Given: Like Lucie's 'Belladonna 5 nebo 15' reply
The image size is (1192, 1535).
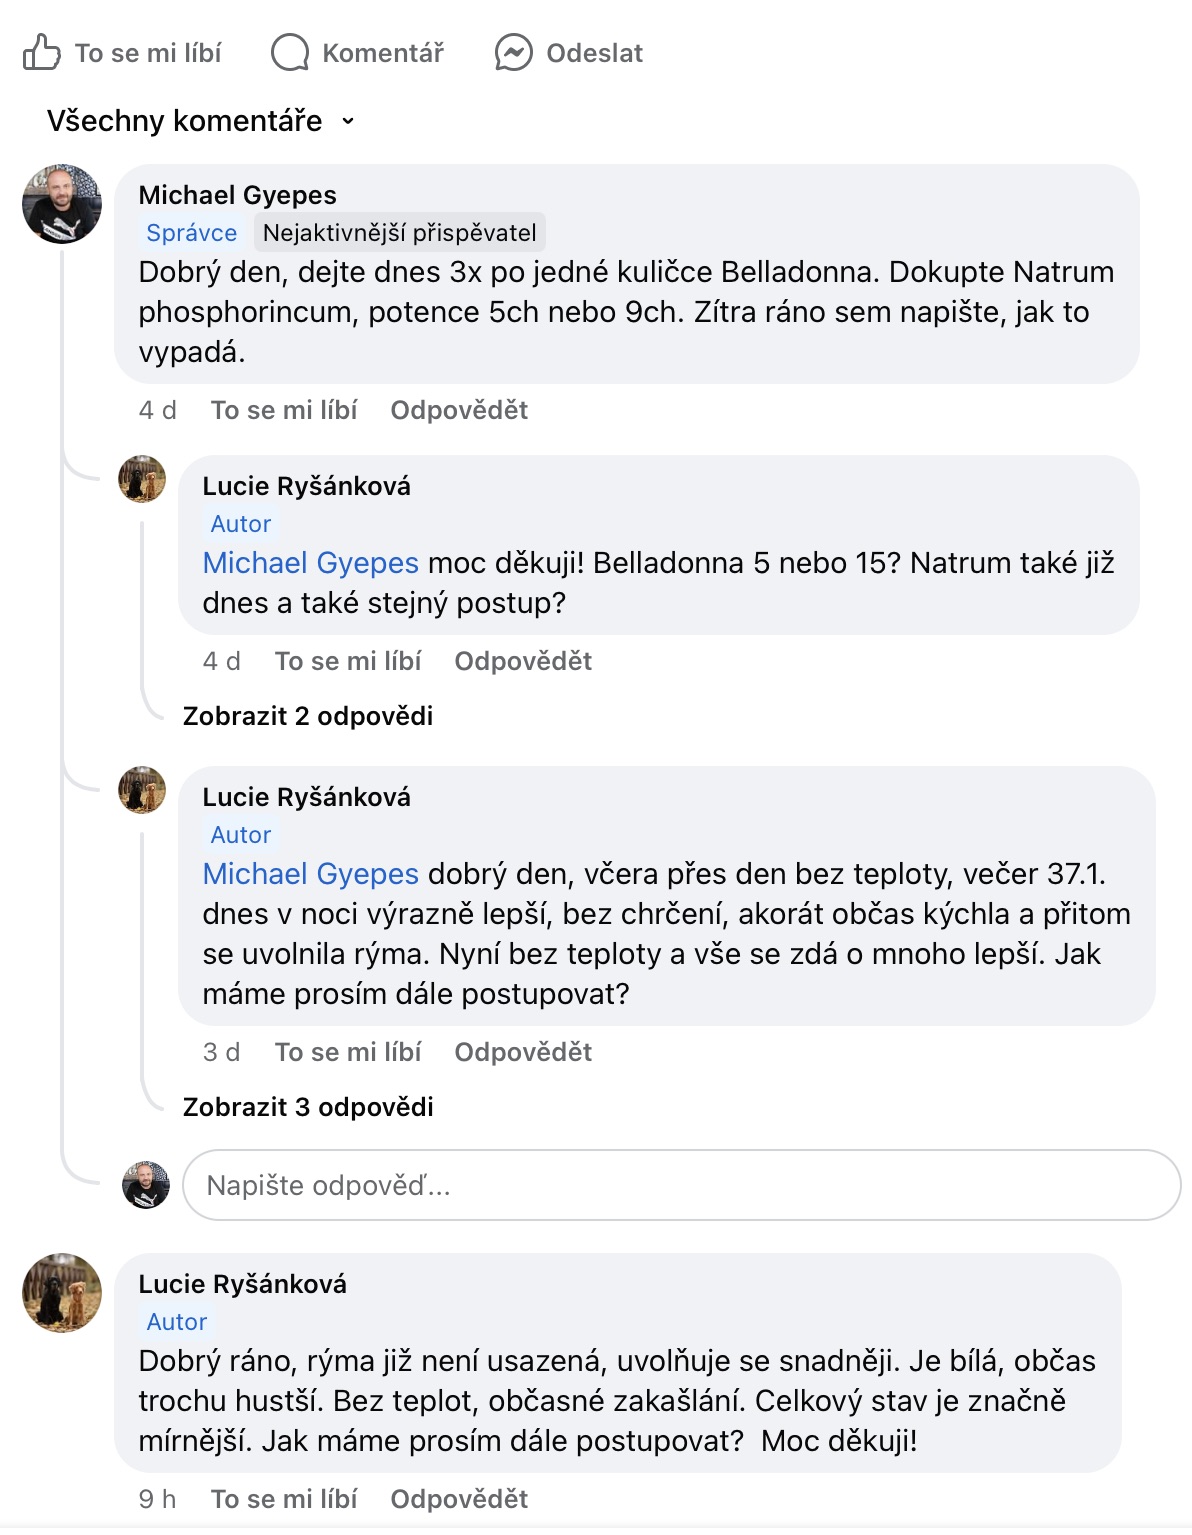Looking at the screenshot, I should point(347,661).
